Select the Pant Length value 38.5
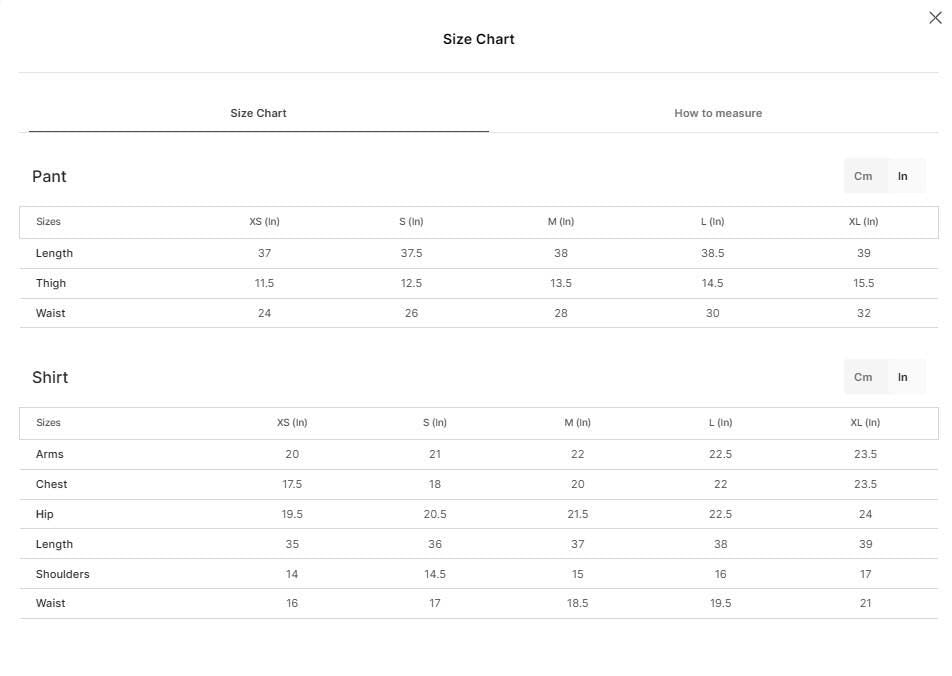This screenshot has height=676, width=952. tap(712, 253)
